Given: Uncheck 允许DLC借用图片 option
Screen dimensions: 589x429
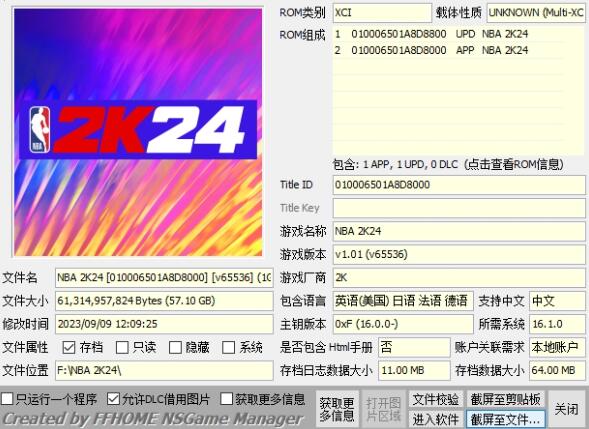Looking at the screenshot, I should (113, 399).
